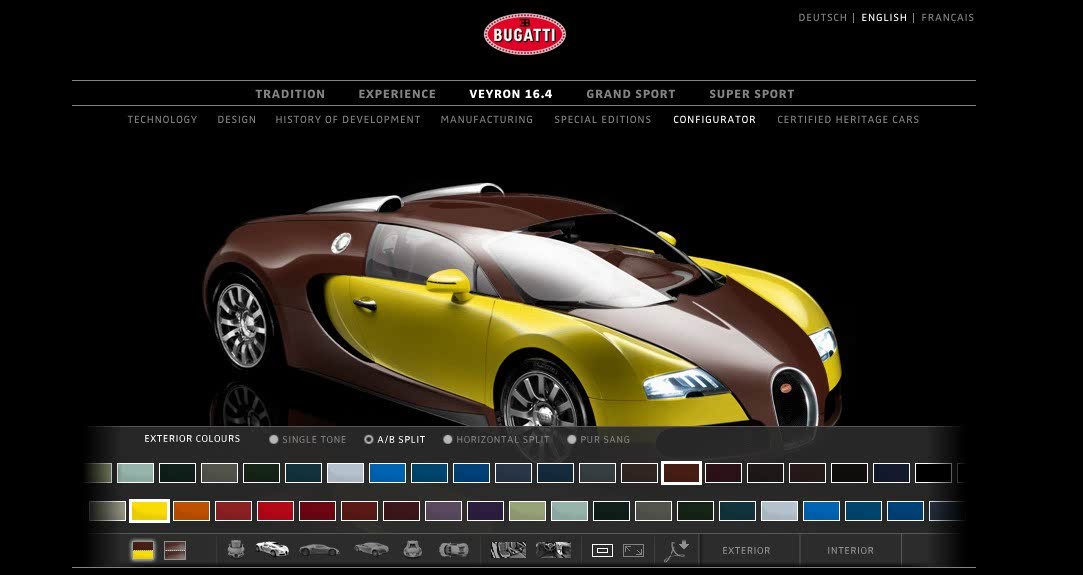
Task: Switch language to Deutsch
Action: (x=823, y=18)
